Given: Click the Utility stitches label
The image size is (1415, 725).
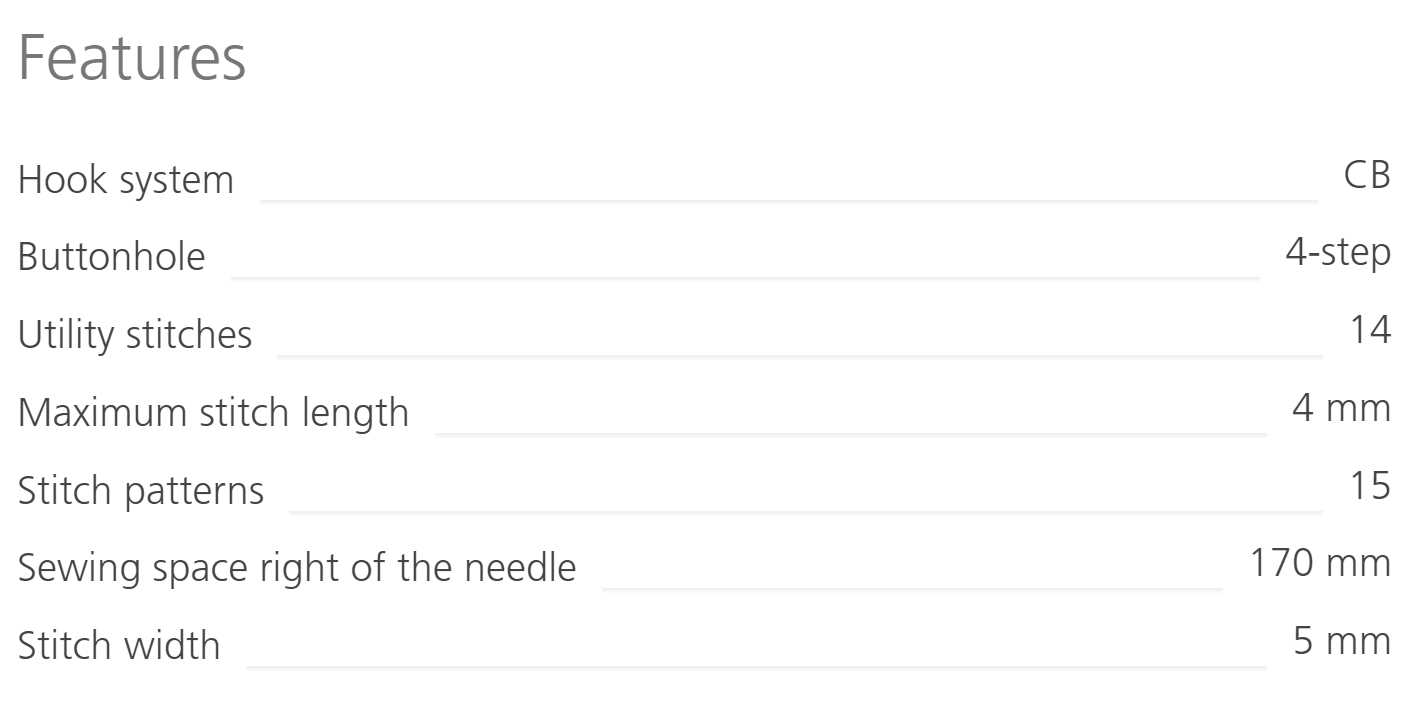Looking at the screenshot, I should pos(135,335).
